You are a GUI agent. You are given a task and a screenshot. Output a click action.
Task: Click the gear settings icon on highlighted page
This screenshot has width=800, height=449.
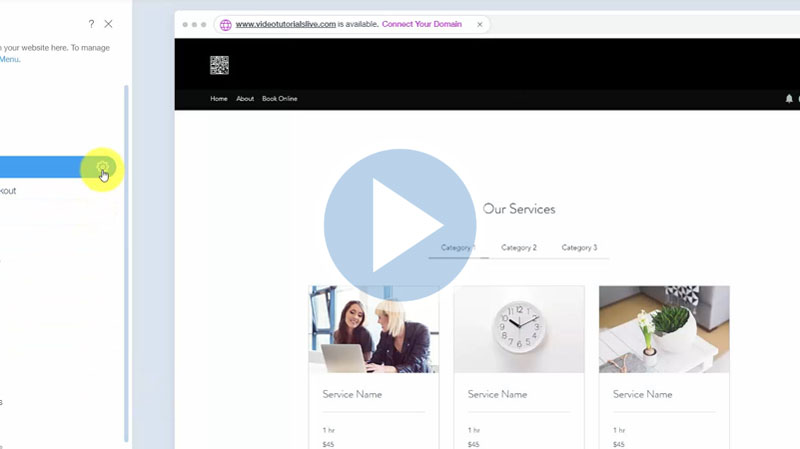[x=103, y=167]
